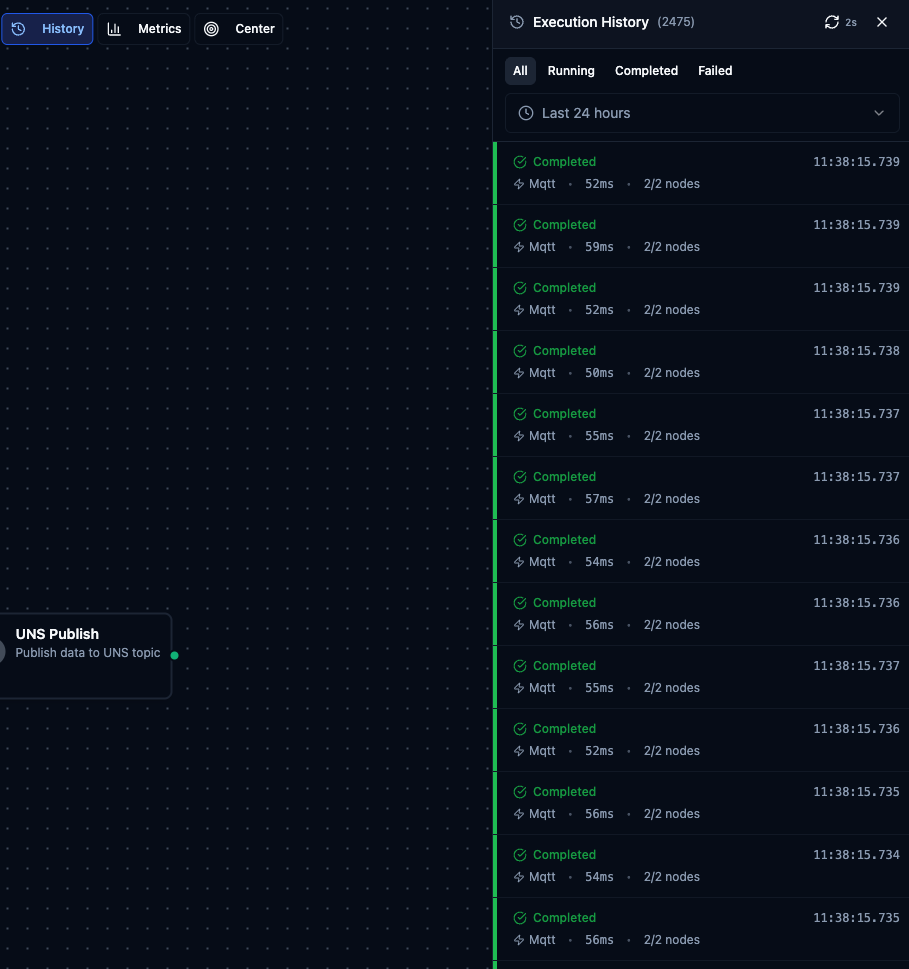Click the green output port on UNS Publish node
Screen dimensions: 909x969
click(174, 656)
